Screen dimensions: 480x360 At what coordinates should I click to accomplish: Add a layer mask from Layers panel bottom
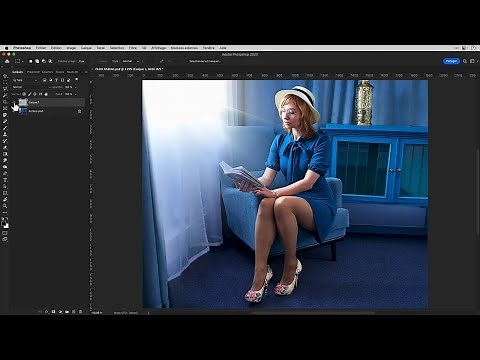53,312
